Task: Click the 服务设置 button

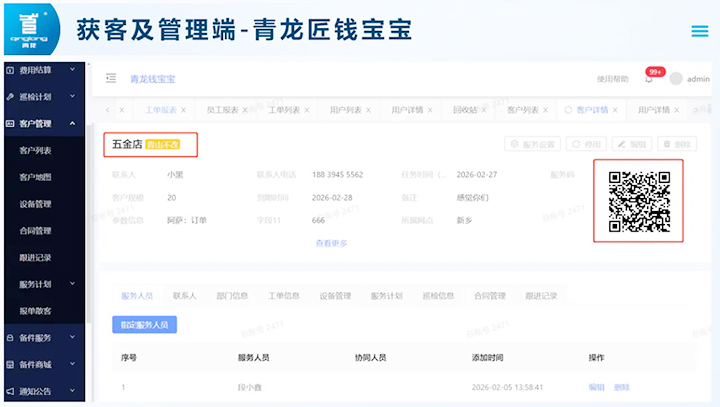Action: click(x=533, y=144)
